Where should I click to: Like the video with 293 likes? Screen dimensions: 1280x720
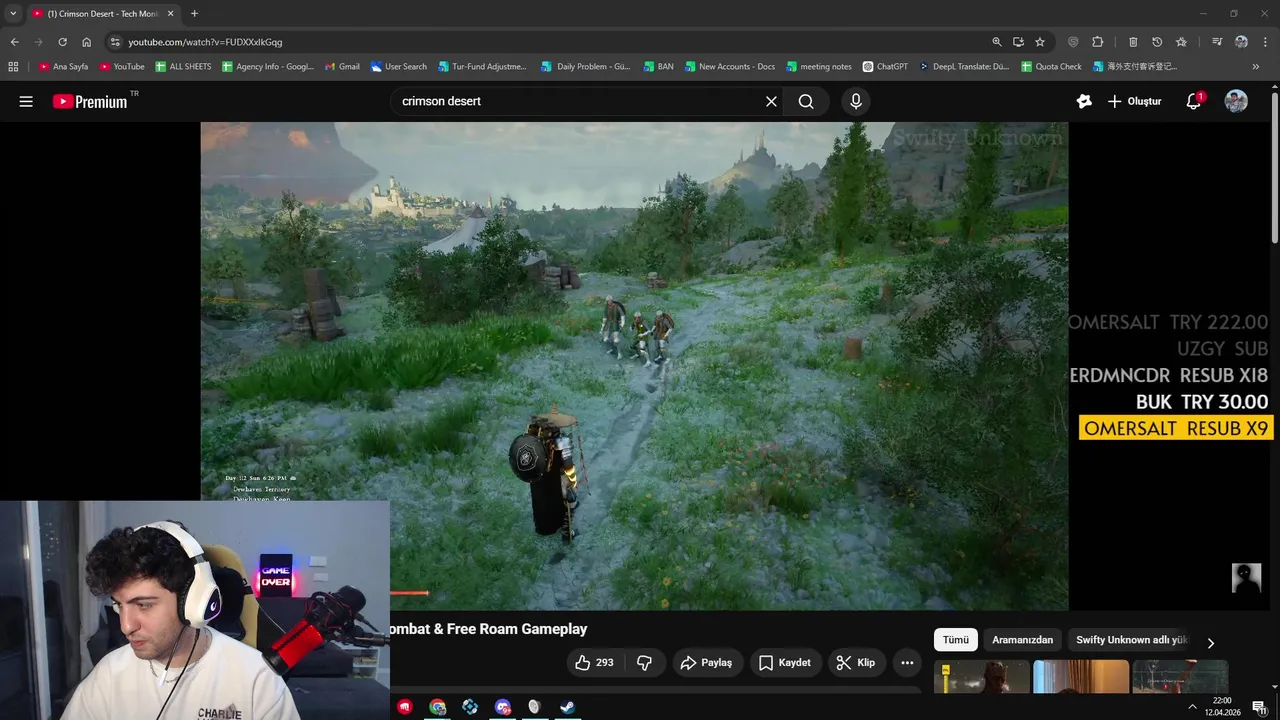[594, 662]
